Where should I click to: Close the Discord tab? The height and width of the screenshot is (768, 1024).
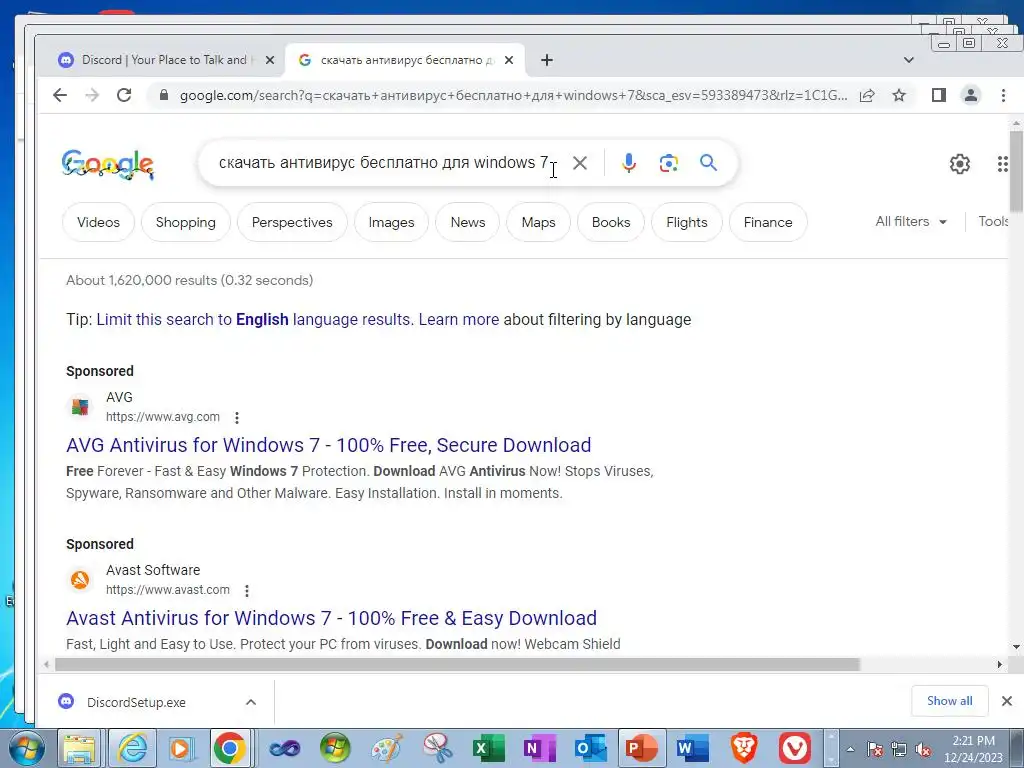pos(270,60)
